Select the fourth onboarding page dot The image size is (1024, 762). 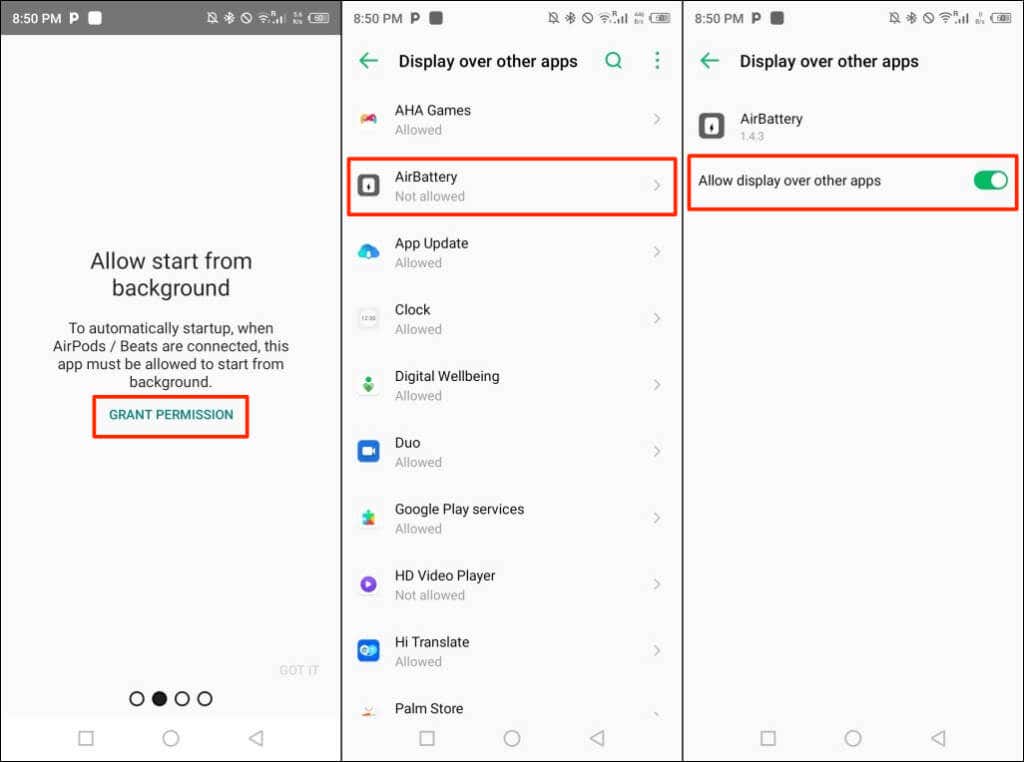[204, 699]
